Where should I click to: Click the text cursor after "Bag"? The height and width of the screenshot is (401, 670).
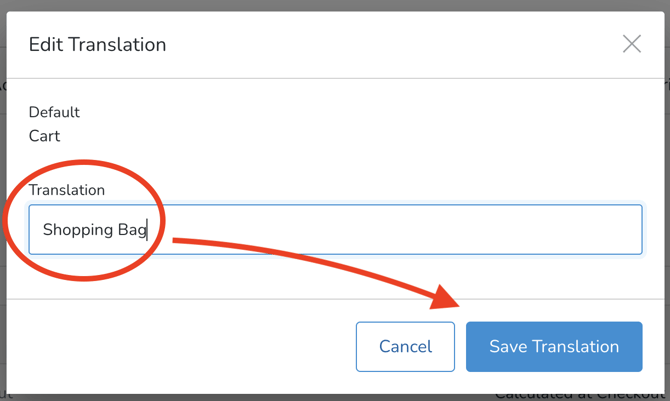[x=148, y=230]
